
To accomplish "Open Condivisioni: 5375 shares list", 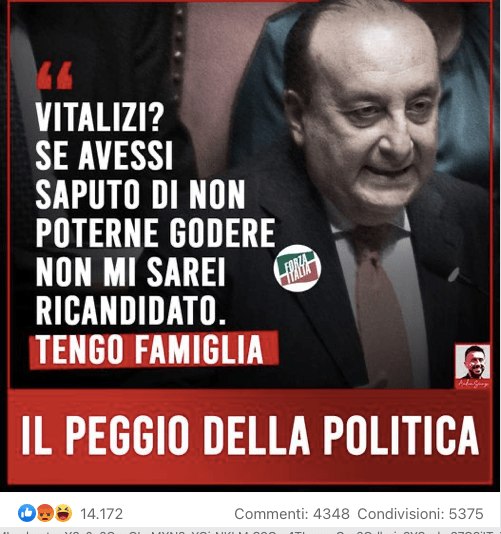I will [420, 514].
